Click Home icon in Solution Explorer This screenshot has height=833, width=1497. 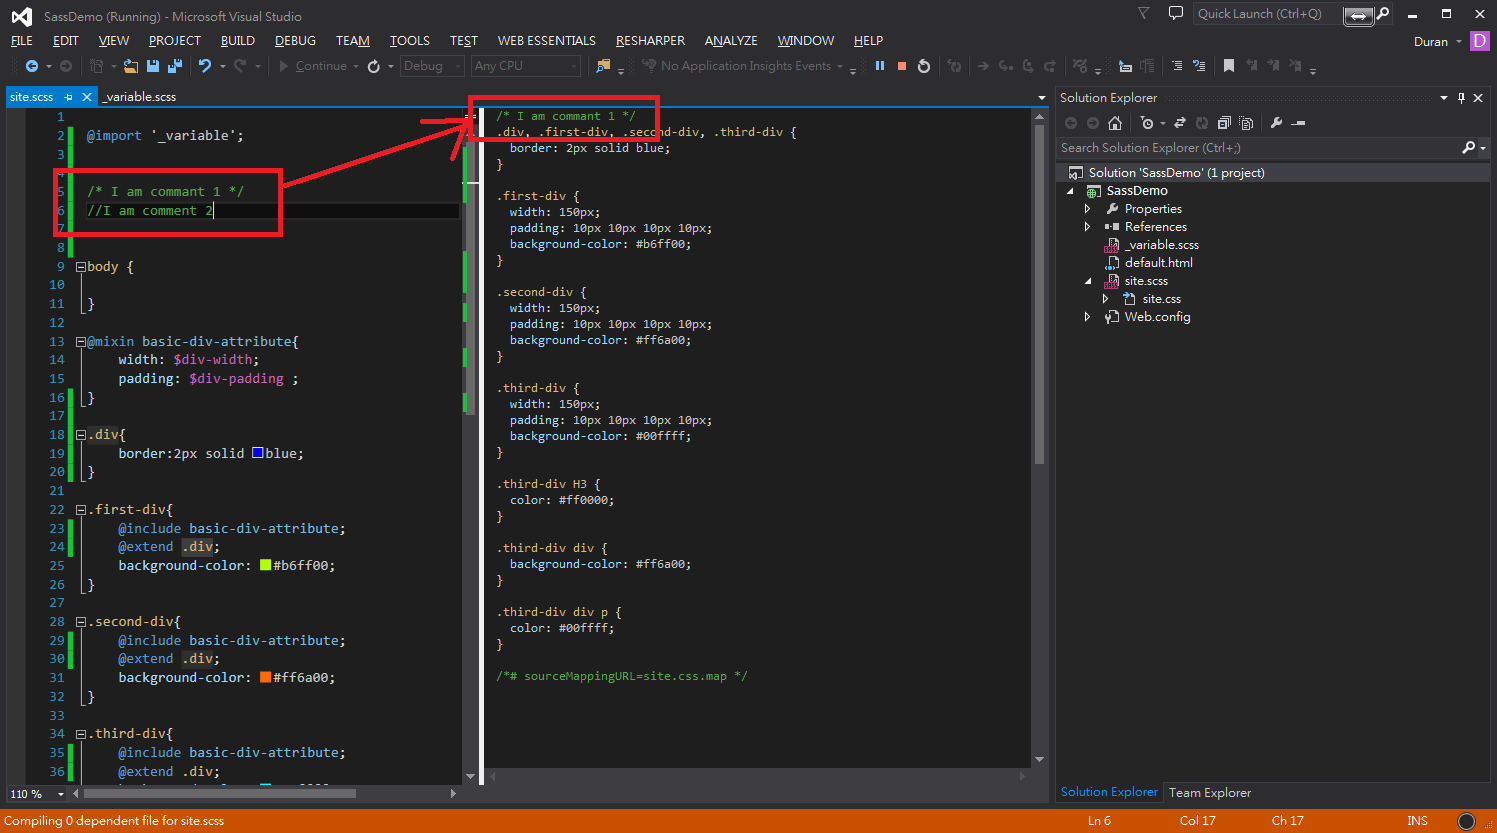click(1115, 123)
